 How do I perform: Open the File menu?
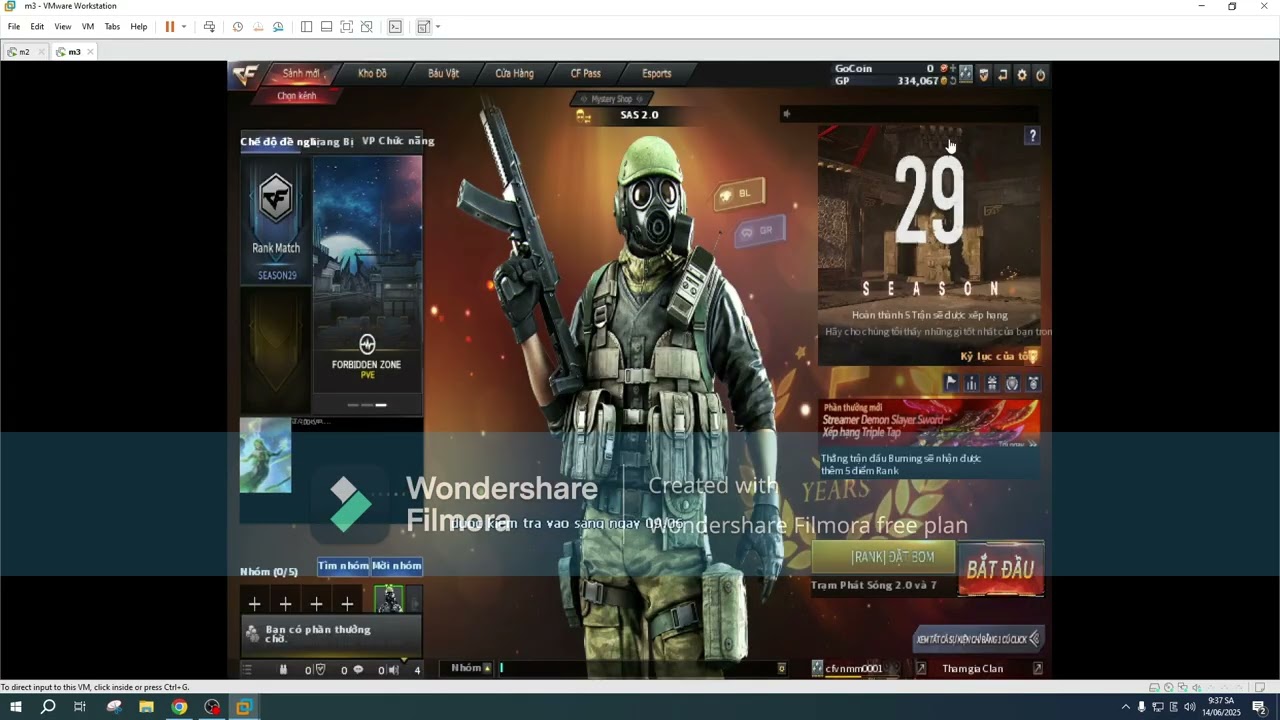(14, 27)
